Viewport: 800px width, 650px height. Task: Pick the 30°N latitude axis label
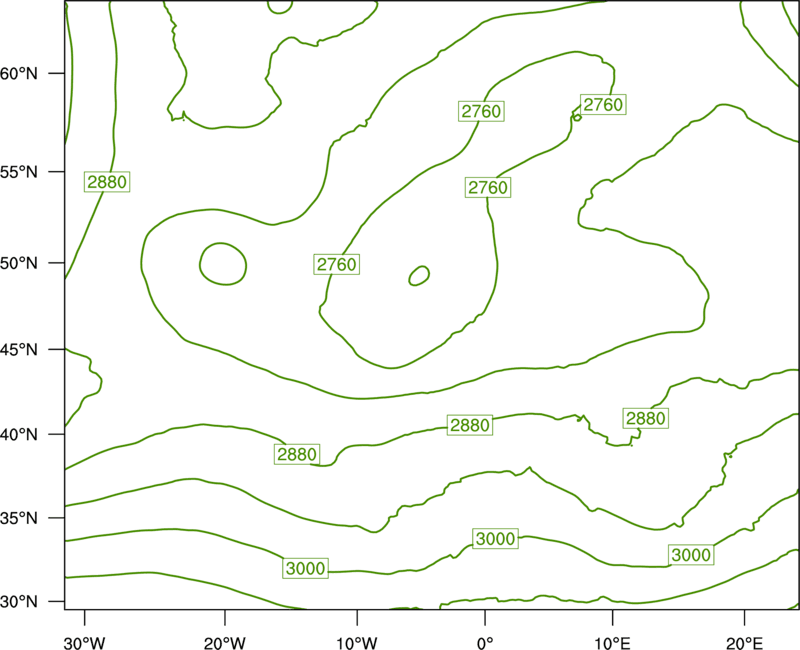[x=19, y=602]
